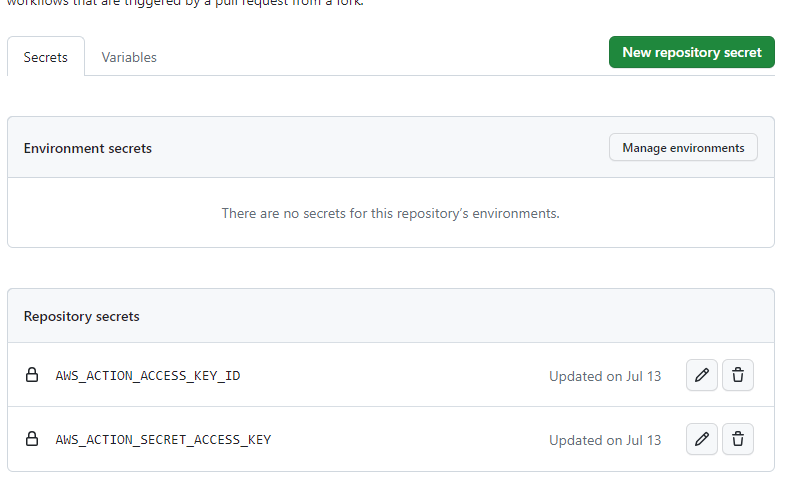Click the no secrets for environments message
The height and width of the screenshot is (491, 797).
point(390,213)
